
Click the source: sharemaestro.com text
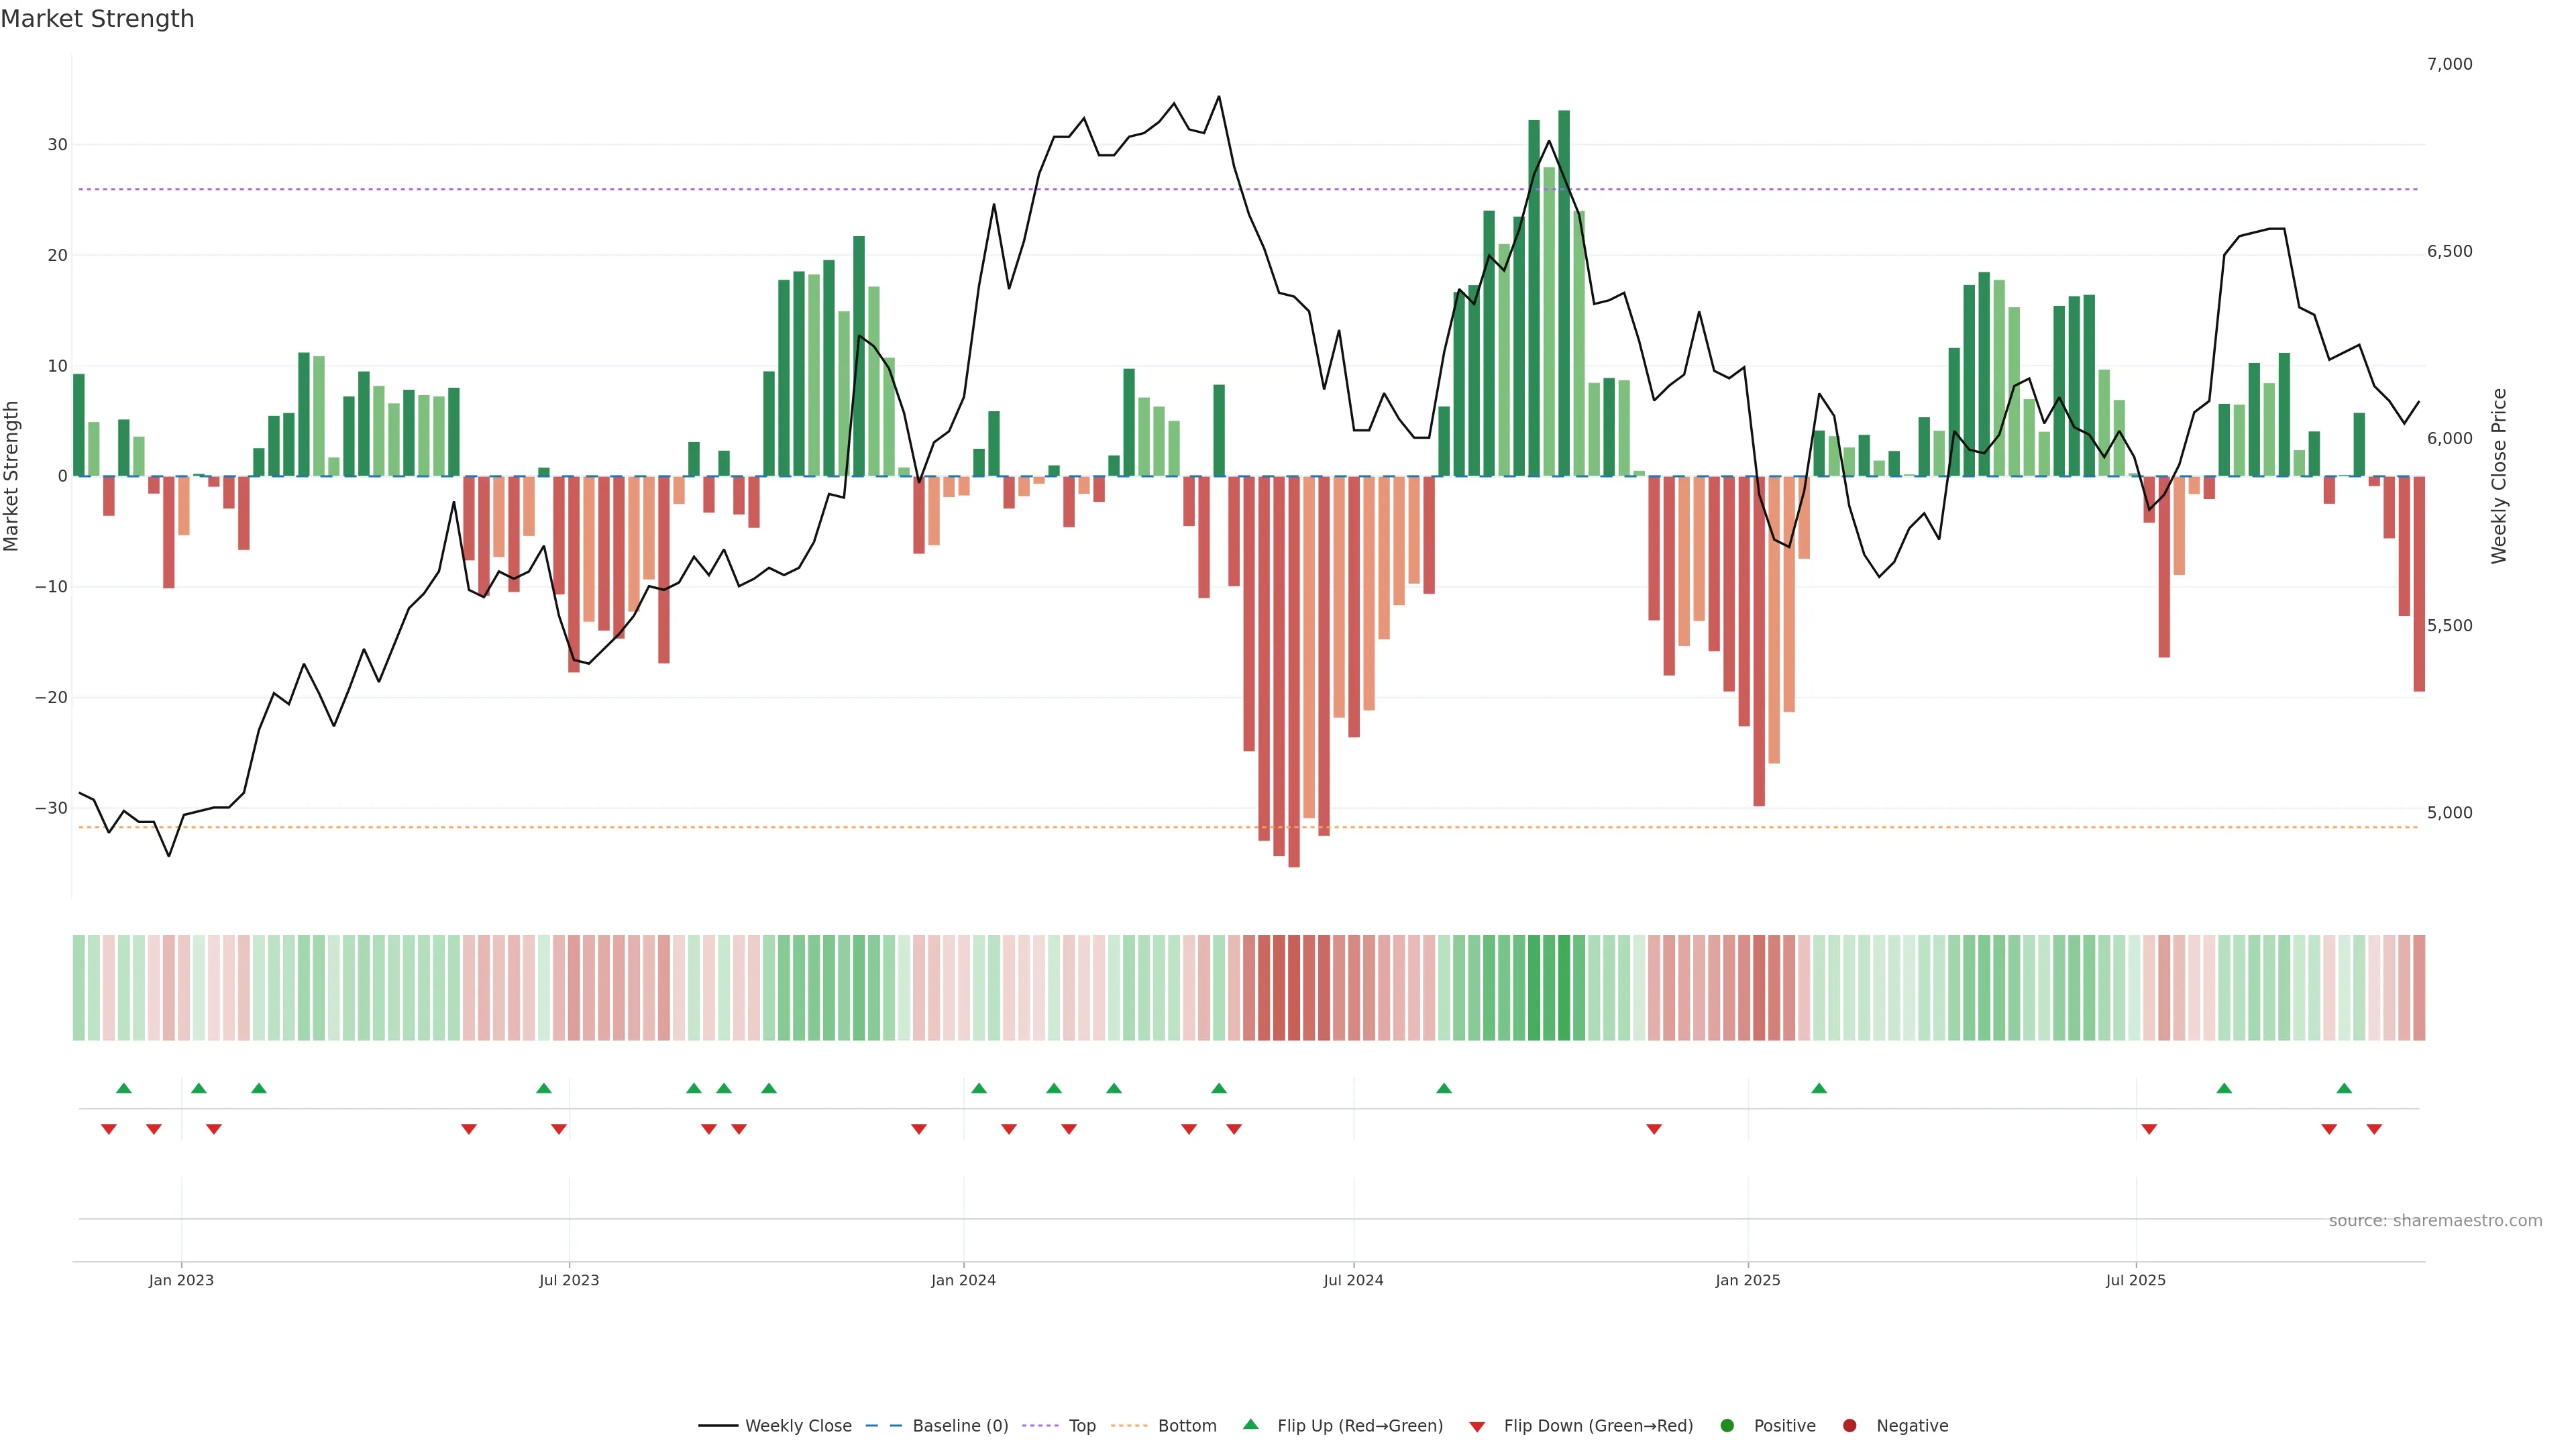(2435, 1221)
